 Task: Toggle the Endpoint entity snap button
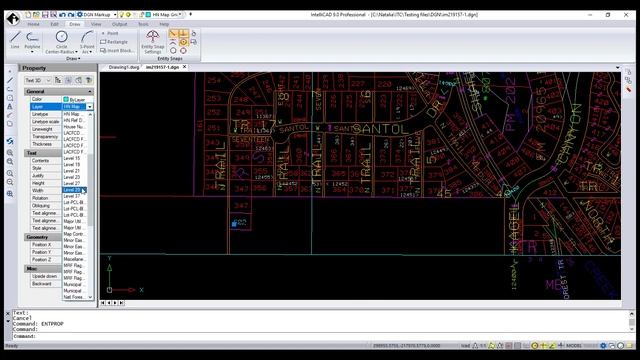[x=173, y=33]
